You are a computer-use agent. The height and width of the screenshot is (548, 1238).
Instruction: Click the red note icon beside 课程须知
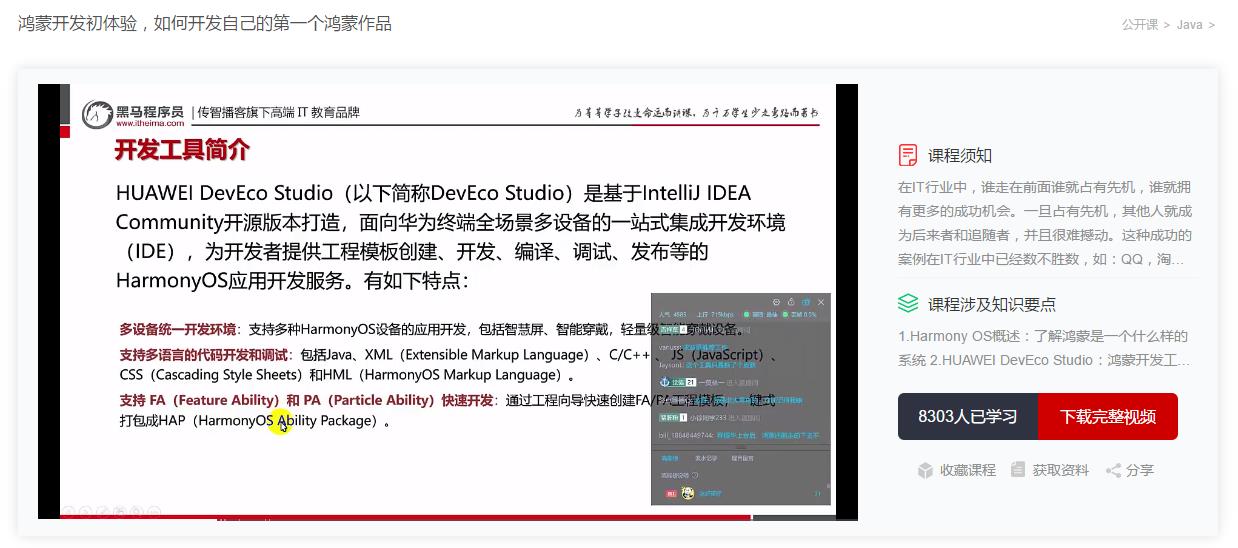(908, 155)
